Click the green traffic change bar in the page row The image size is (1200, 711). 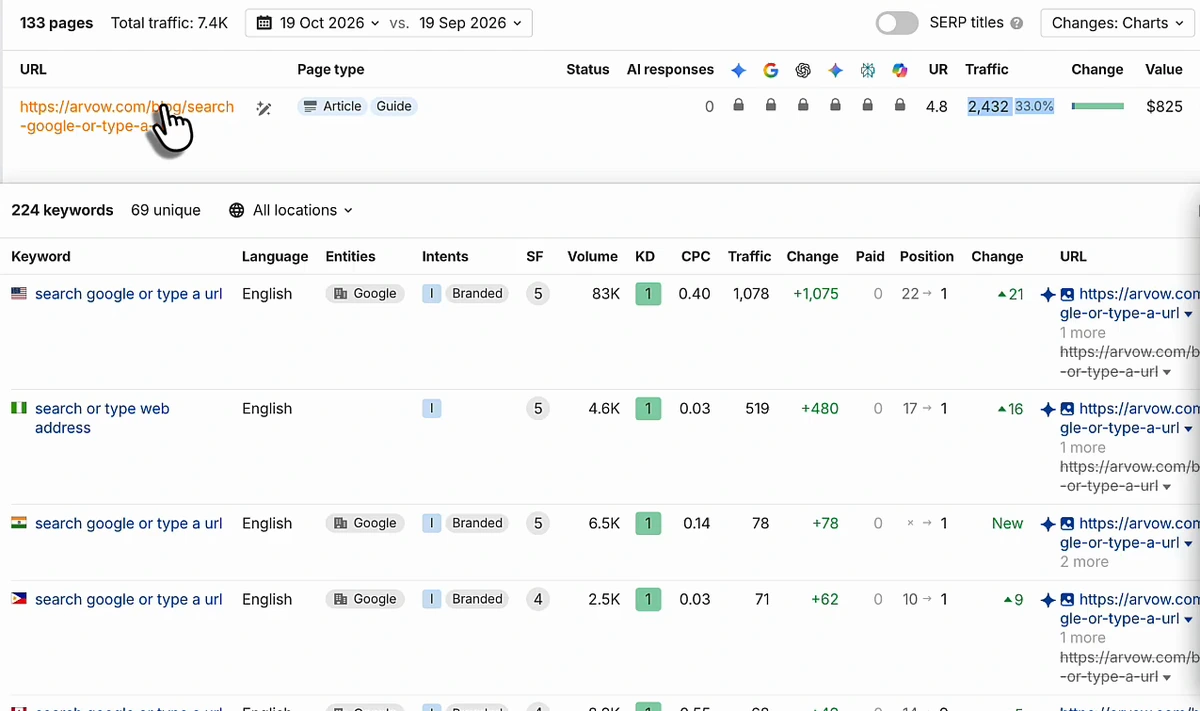pyautogui.click(x=1097, y=106)
